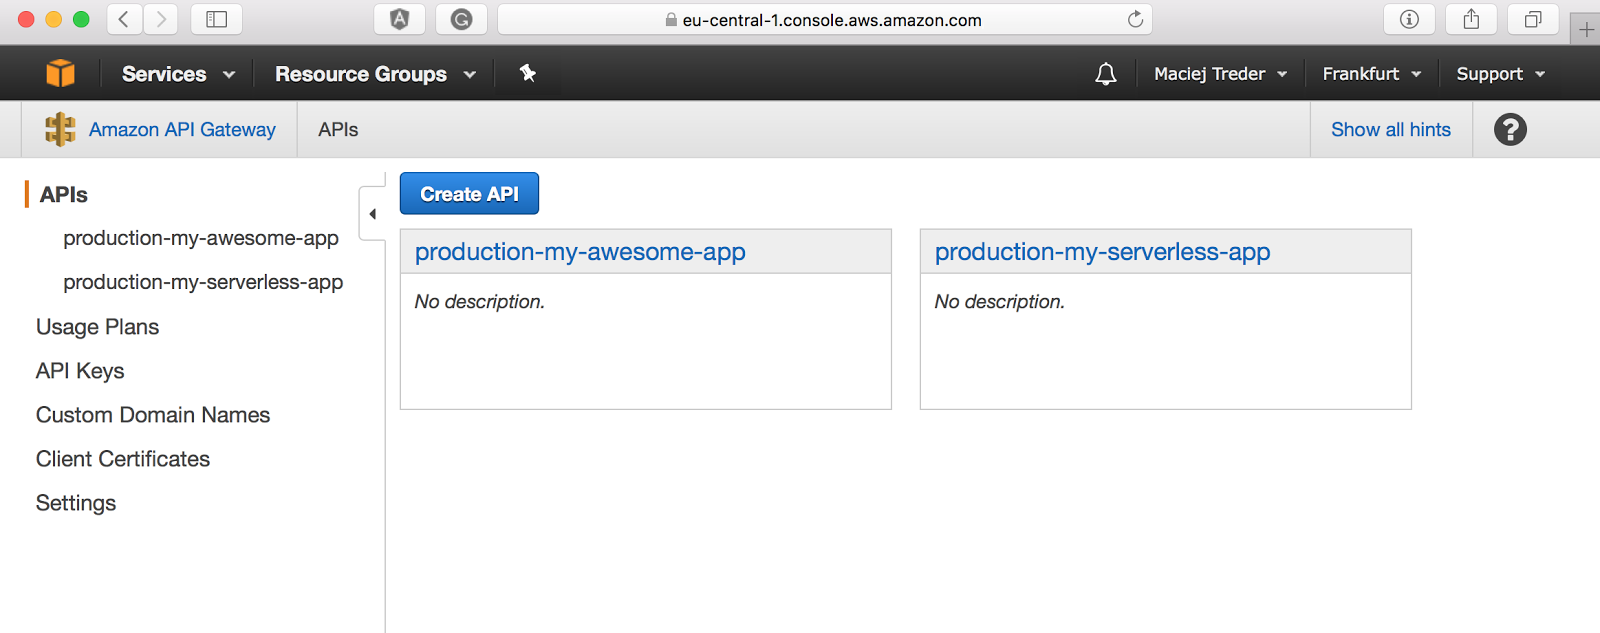Open the Maciej Treder account menu
Viewport: 1600px width, 633px height.
pos(1220,74)
